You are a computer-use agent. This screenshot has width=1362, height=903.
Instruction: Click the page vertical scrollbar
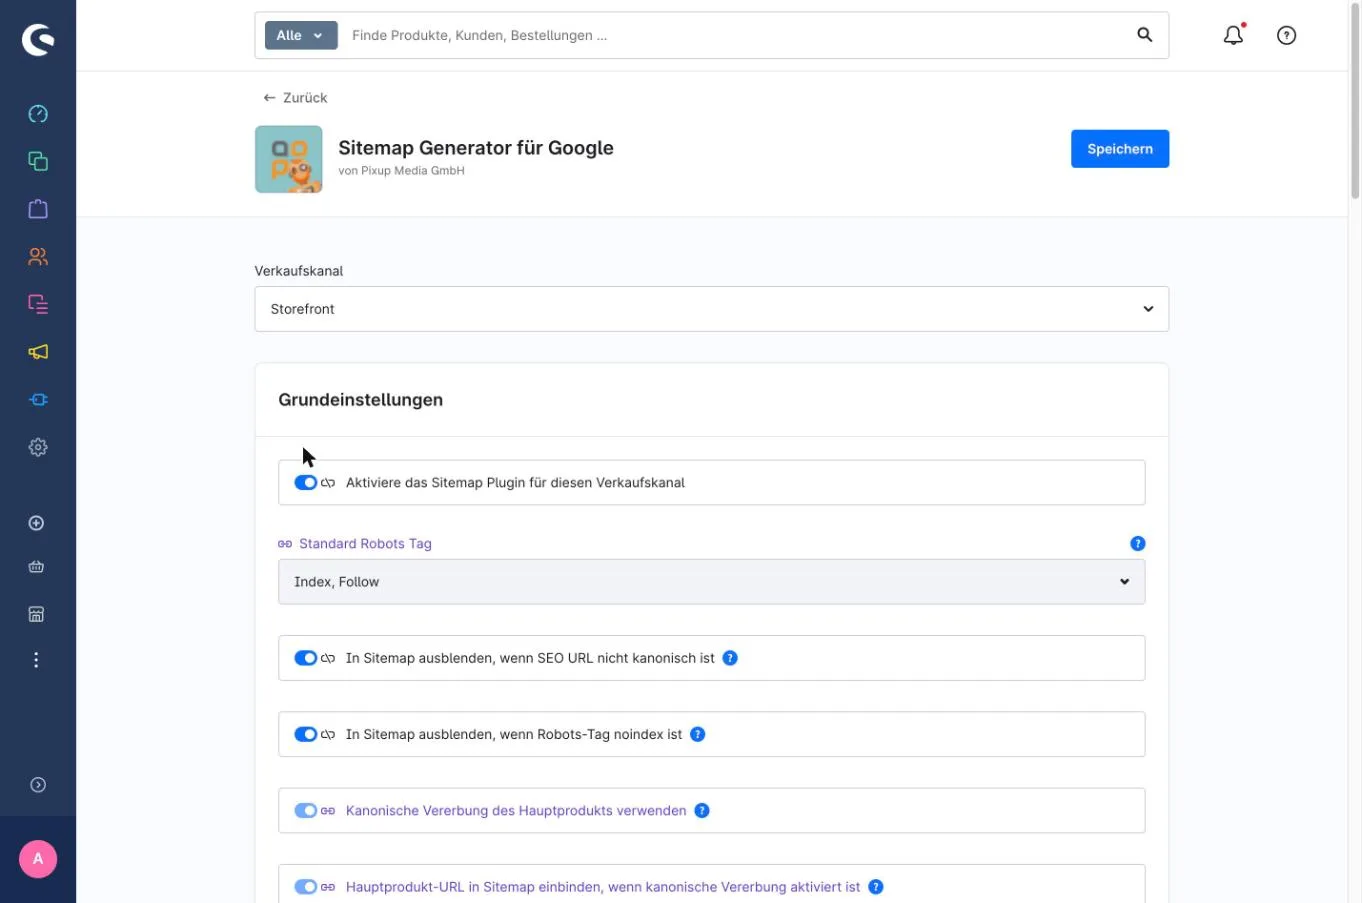[1356, 100]
